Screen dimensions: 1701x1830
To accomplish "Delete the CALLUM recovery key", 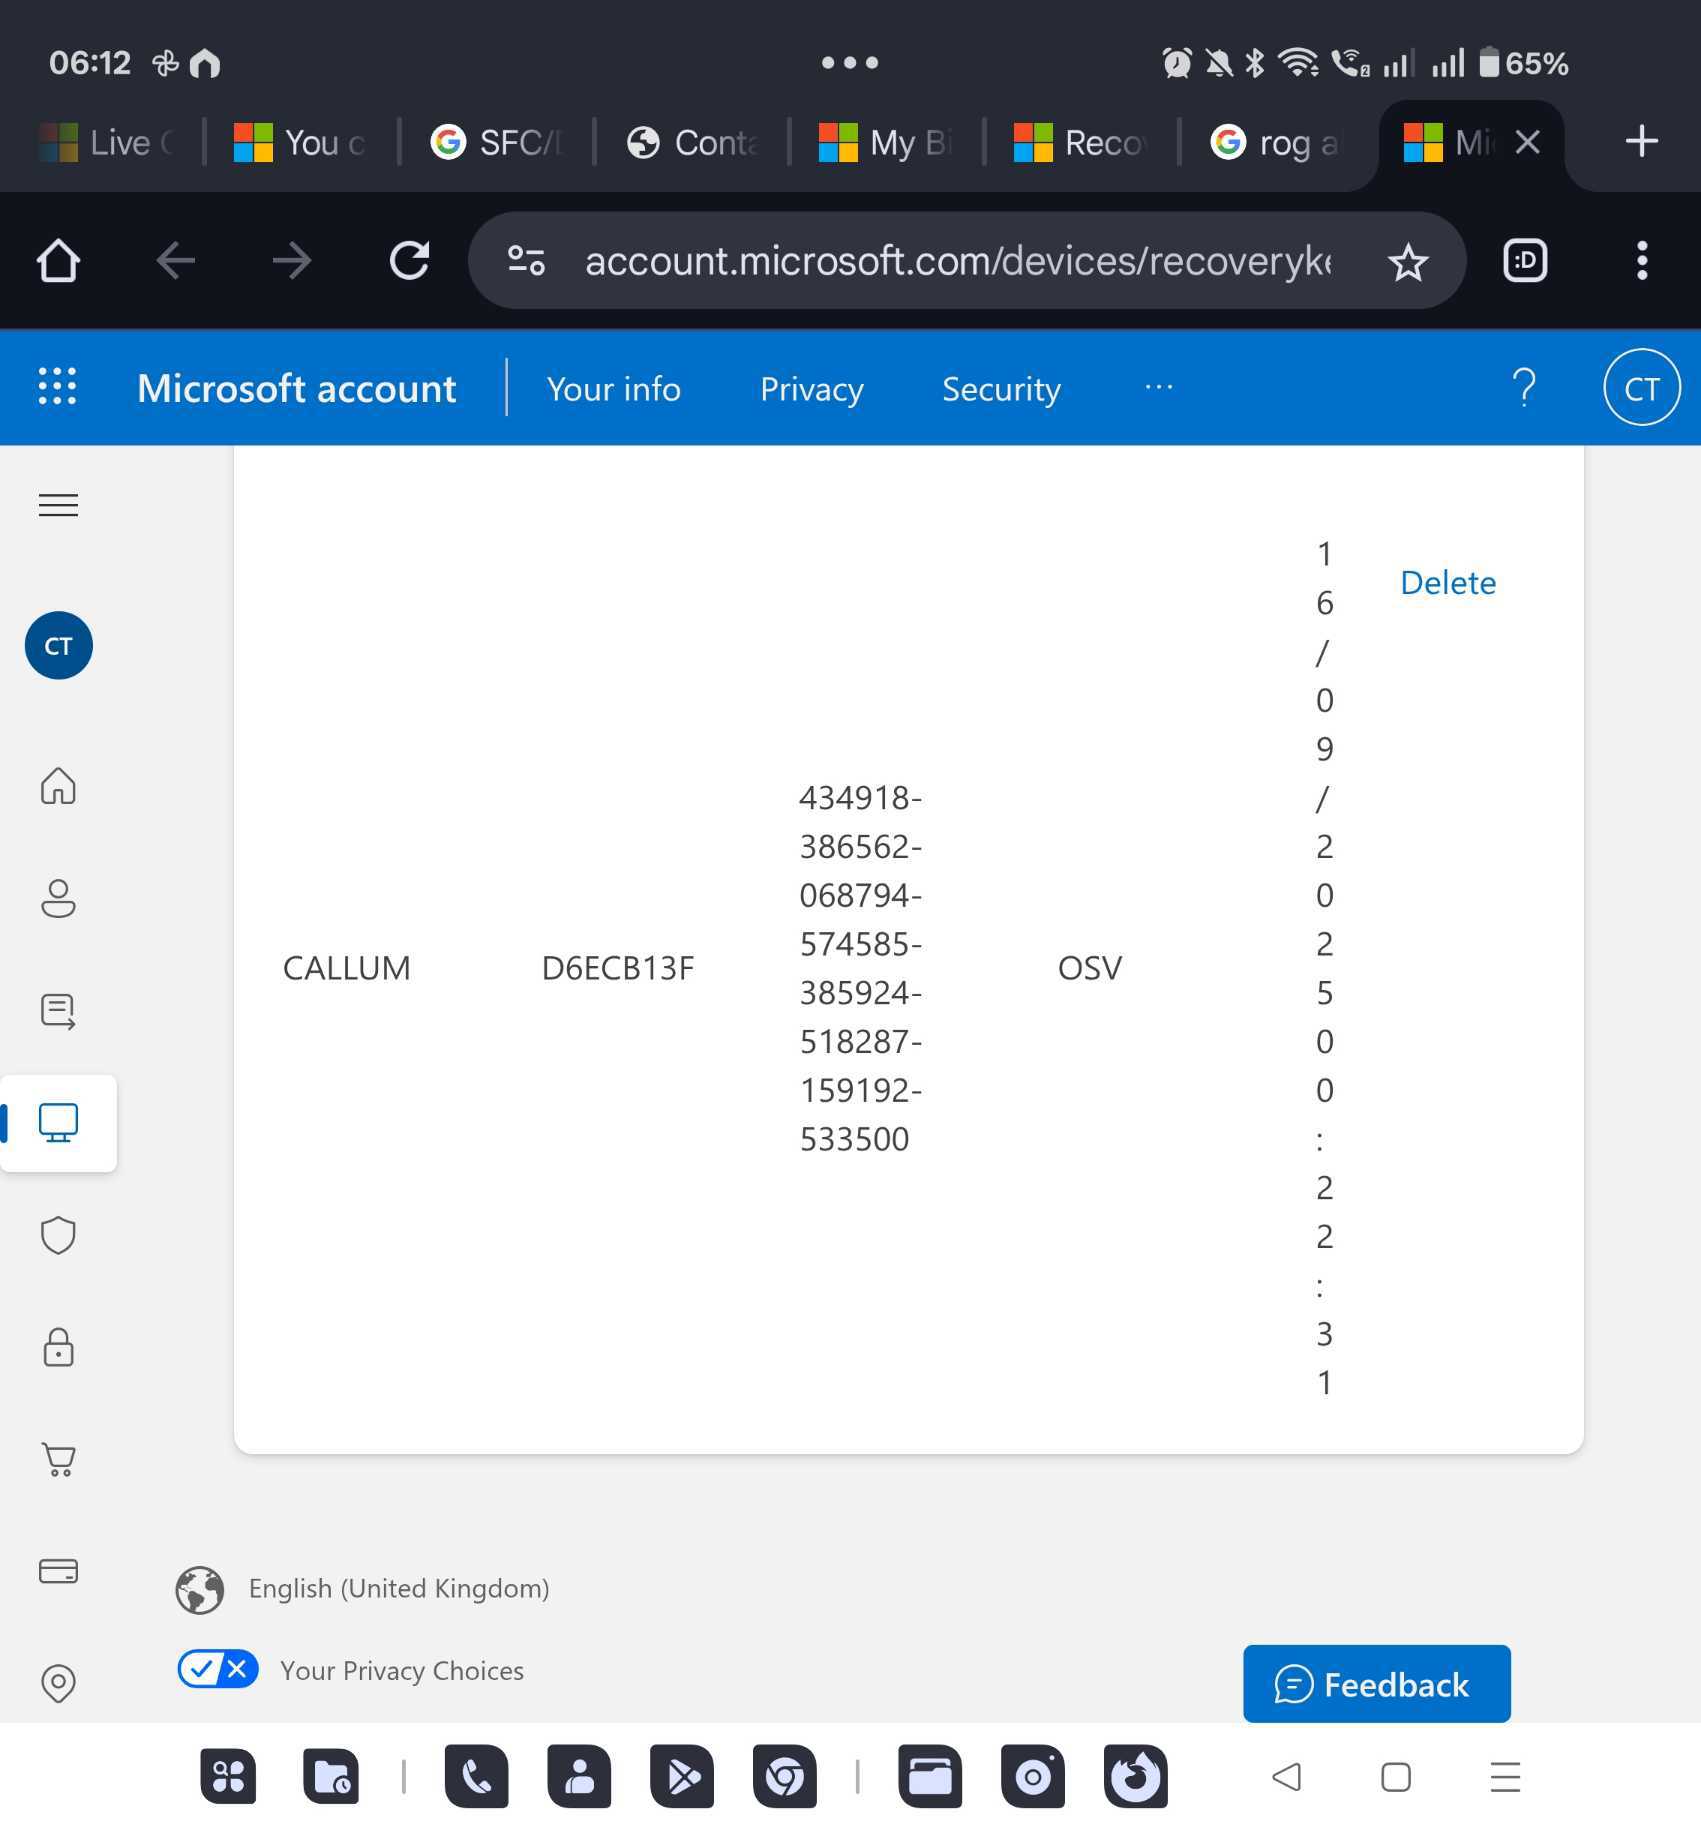I will coord(1448,583).
